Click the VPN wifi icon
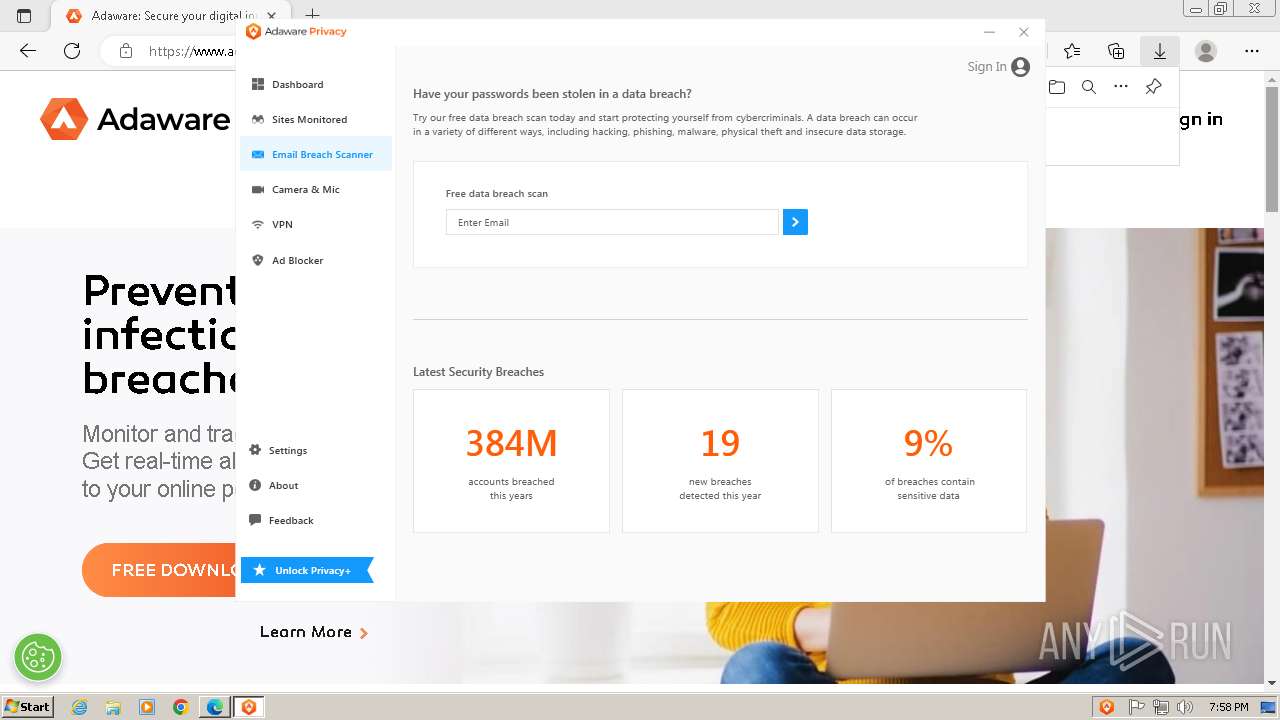The height and width of the screenshot is (720, 1280). (x=258, y=224)
